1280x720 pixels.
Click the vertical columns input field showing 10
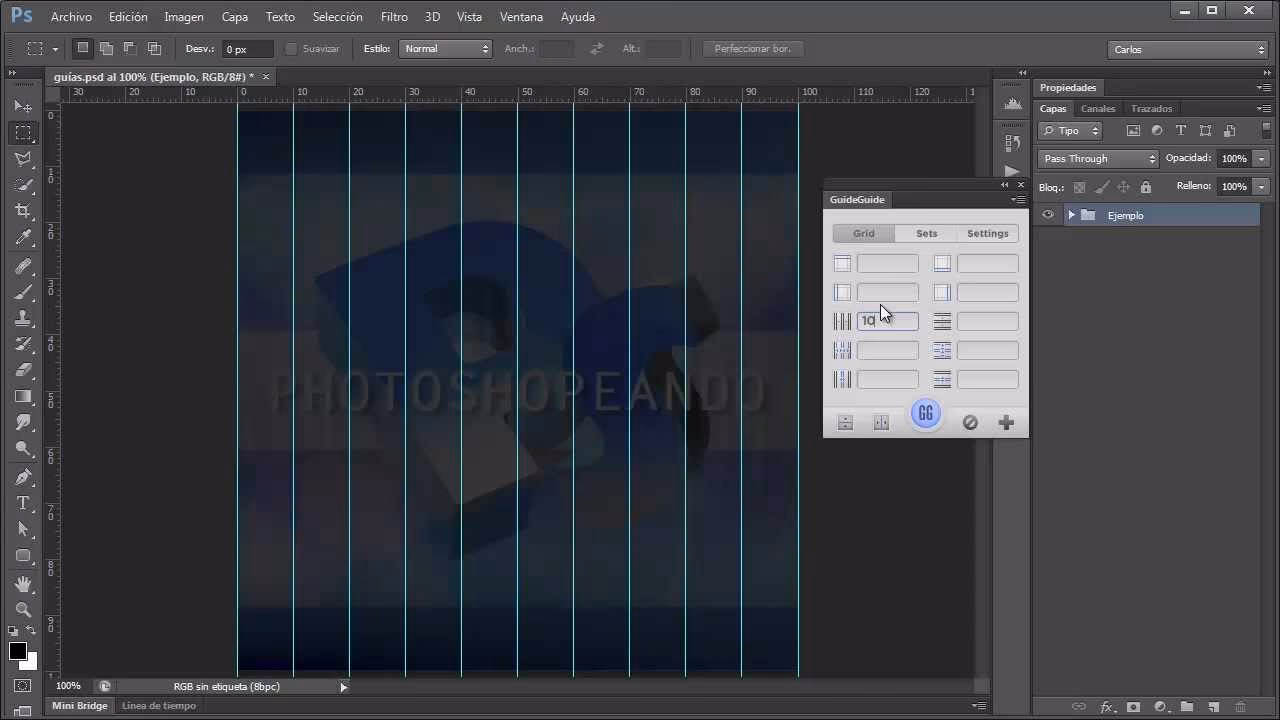pyautogui.click(x=887, y=320)
